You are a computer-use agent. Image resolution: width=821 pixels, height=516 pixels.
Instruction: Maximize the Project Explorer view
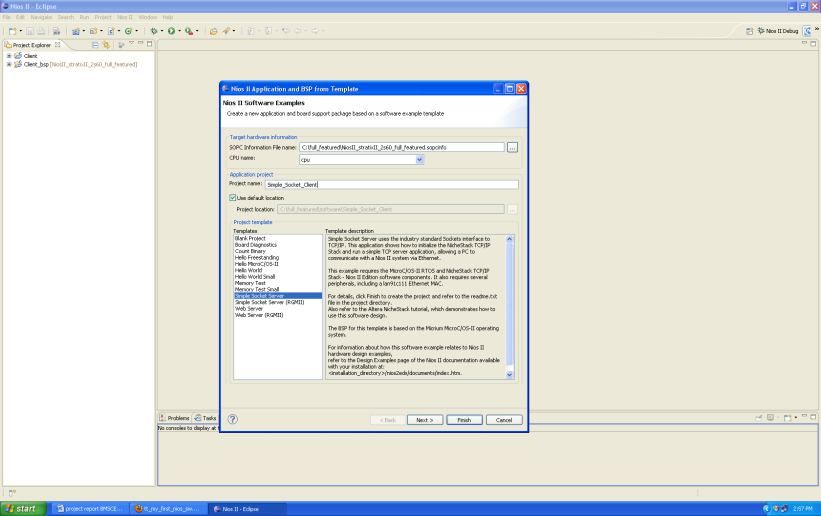point(149,44)
